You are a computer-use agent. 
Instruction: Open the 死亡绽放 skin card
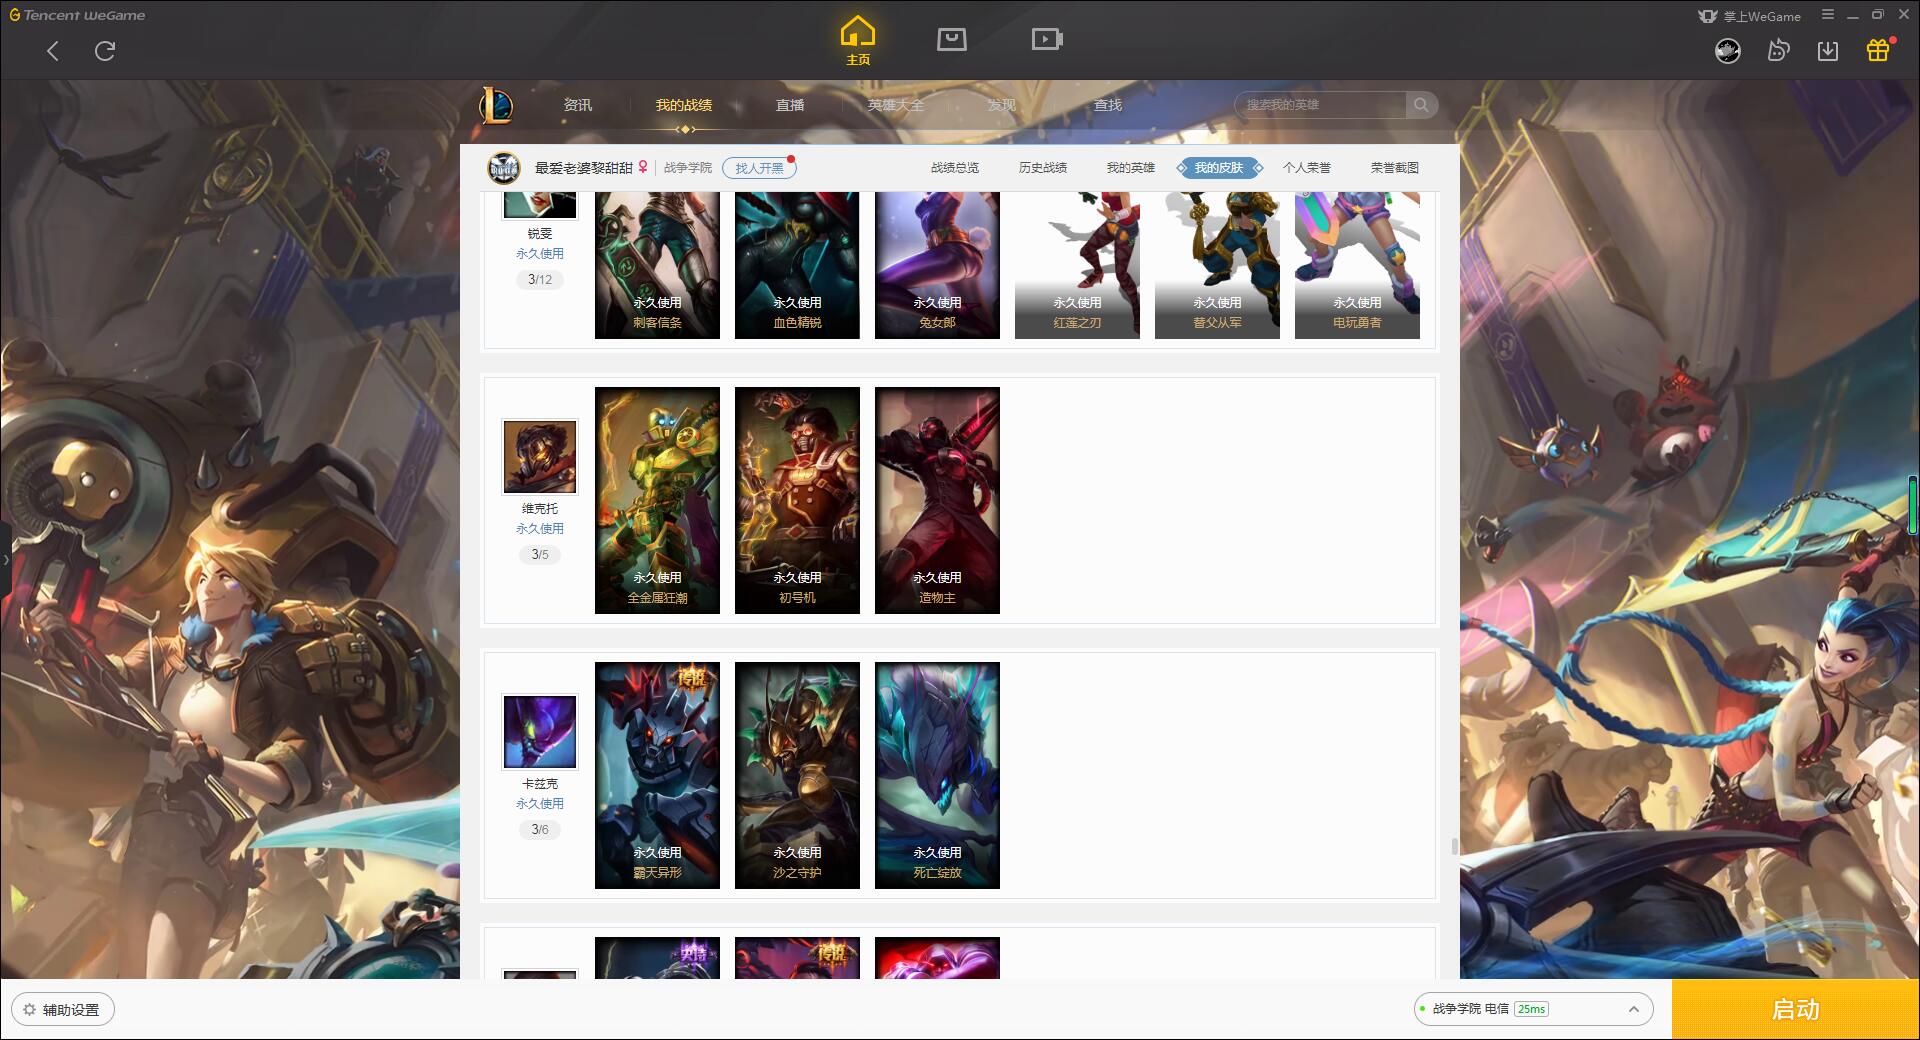937,775
